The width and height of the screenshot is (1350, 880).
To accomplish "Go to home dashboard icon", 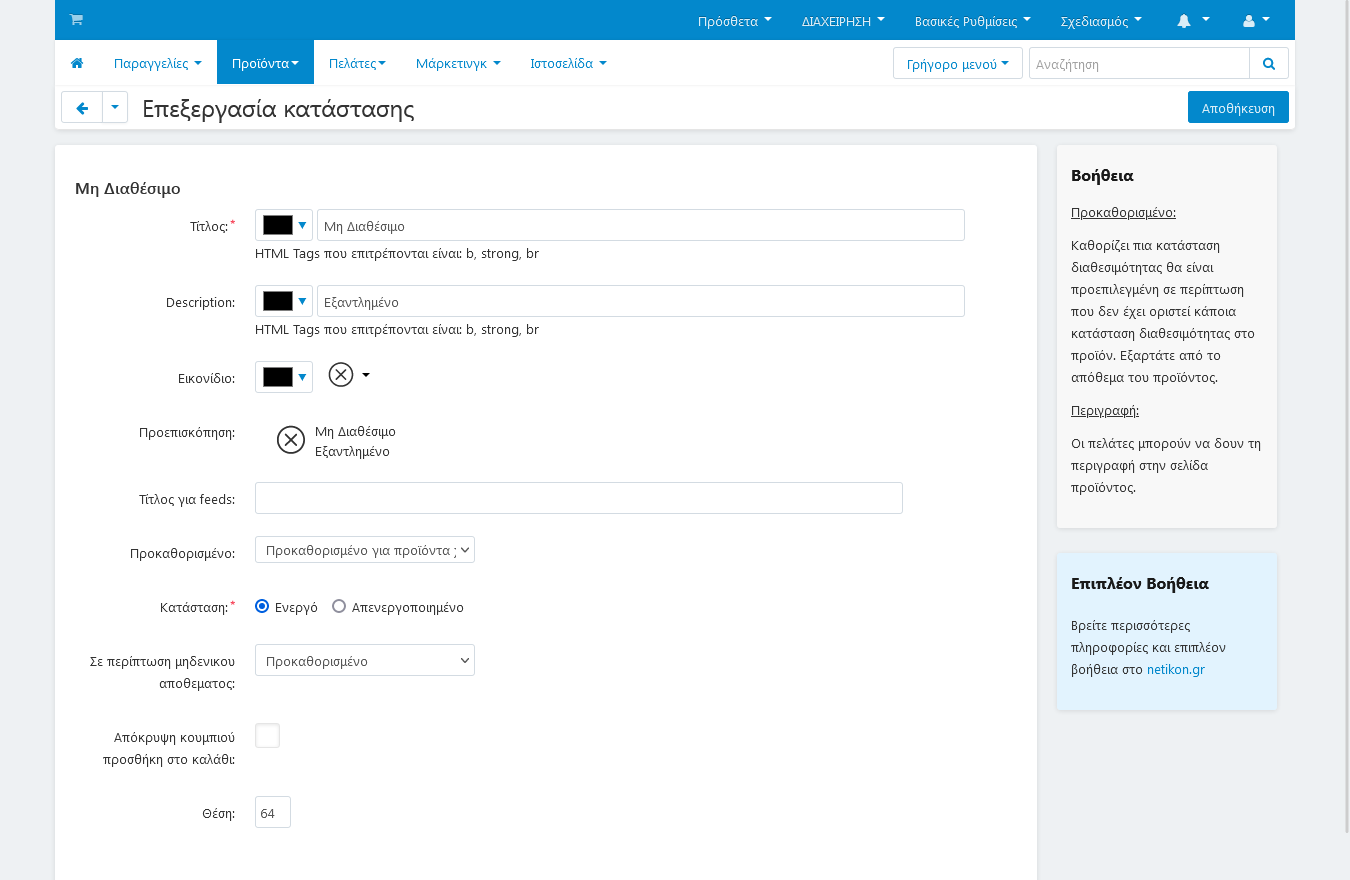I will (77, 63).
